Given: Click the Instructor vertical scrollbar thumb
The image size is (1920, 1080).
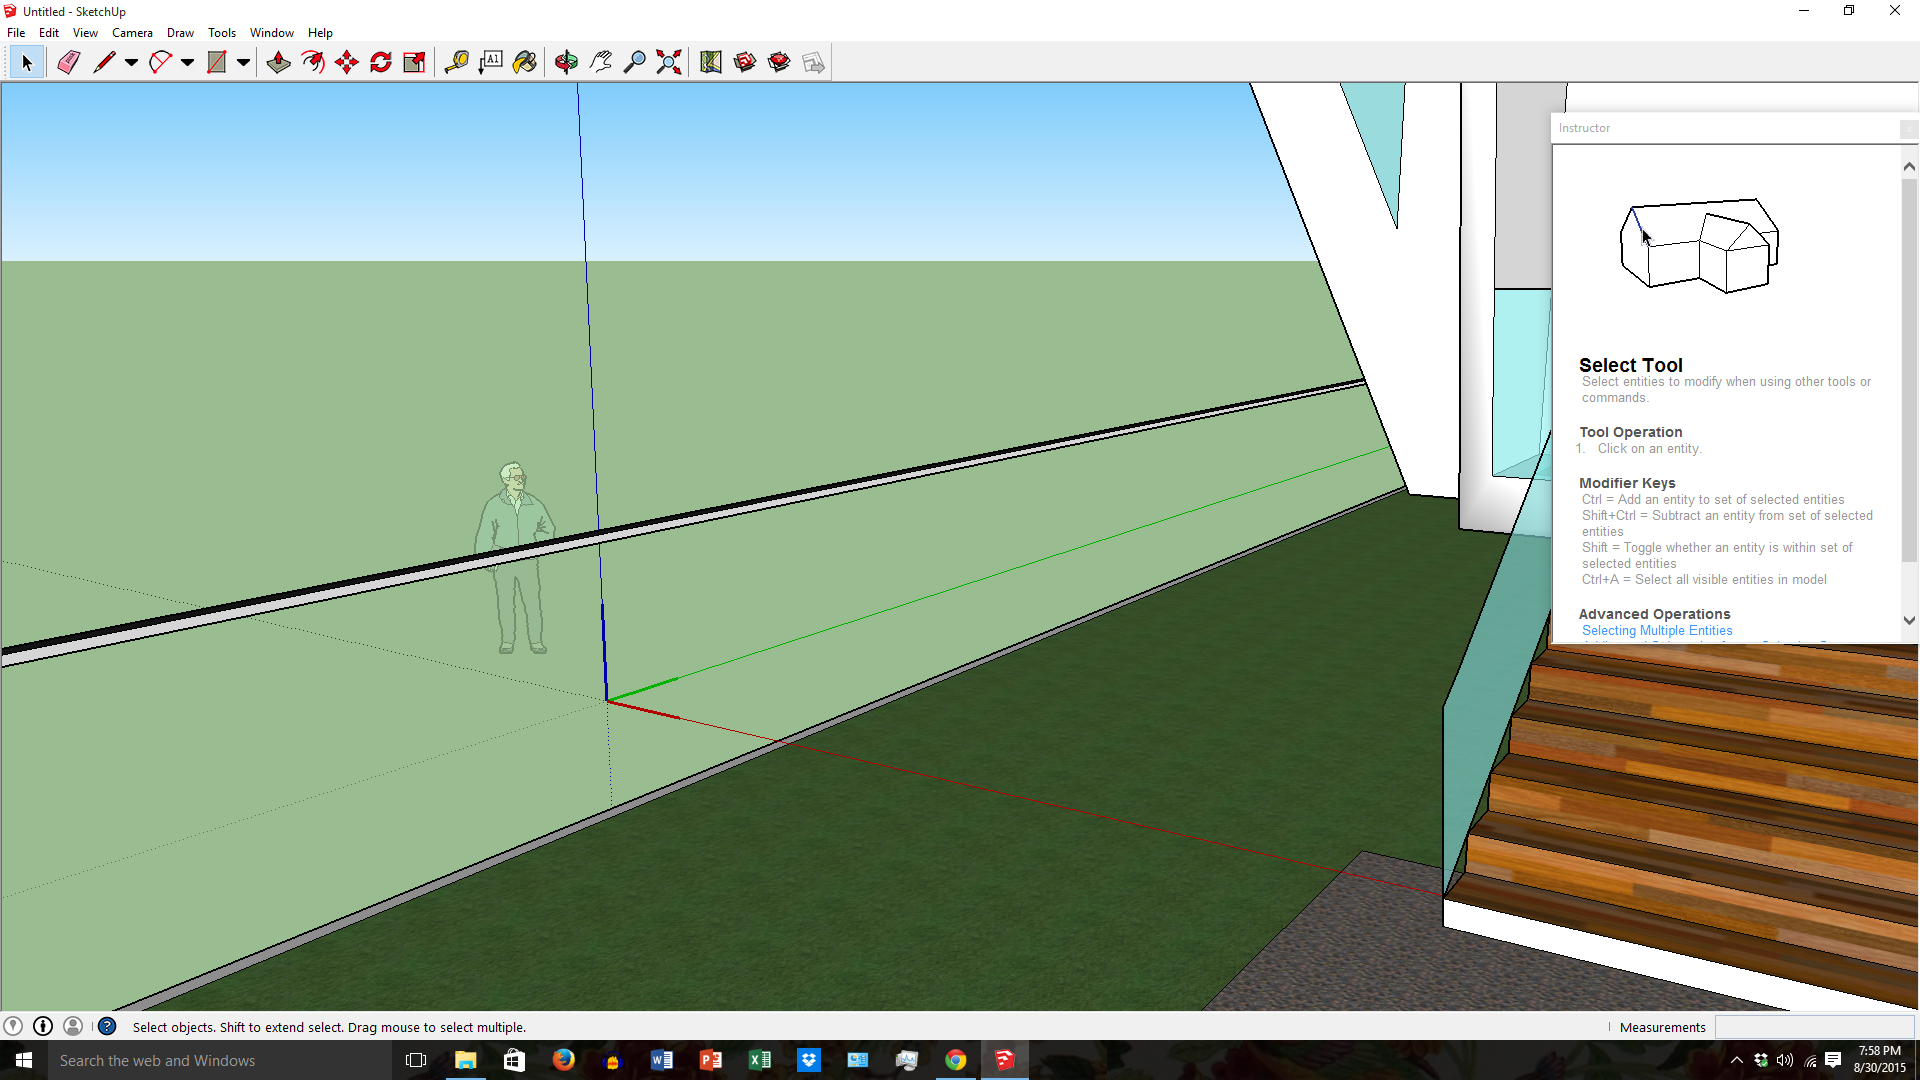Looking at the screenshot, I should pos(1909,370).
